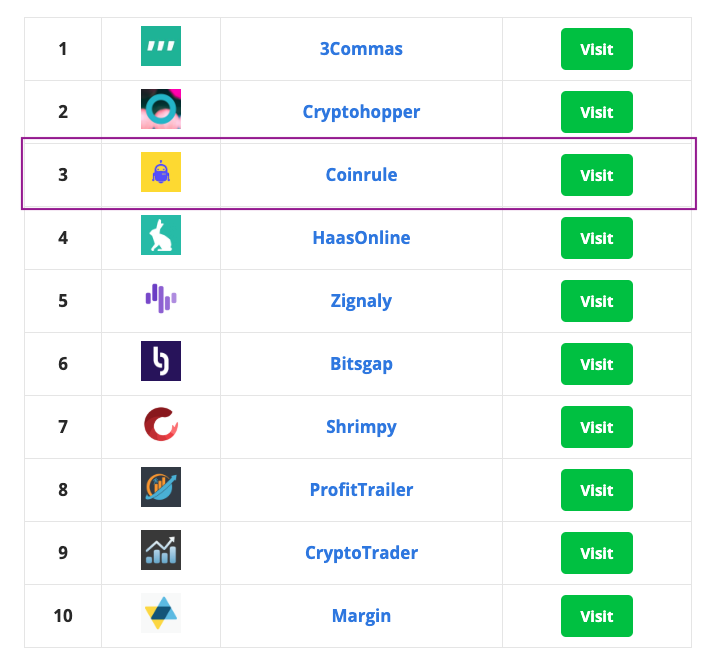Click the HaasOnline rabbit logo
The width and height of the screenshot is (706, 656).
click(161, 235)
